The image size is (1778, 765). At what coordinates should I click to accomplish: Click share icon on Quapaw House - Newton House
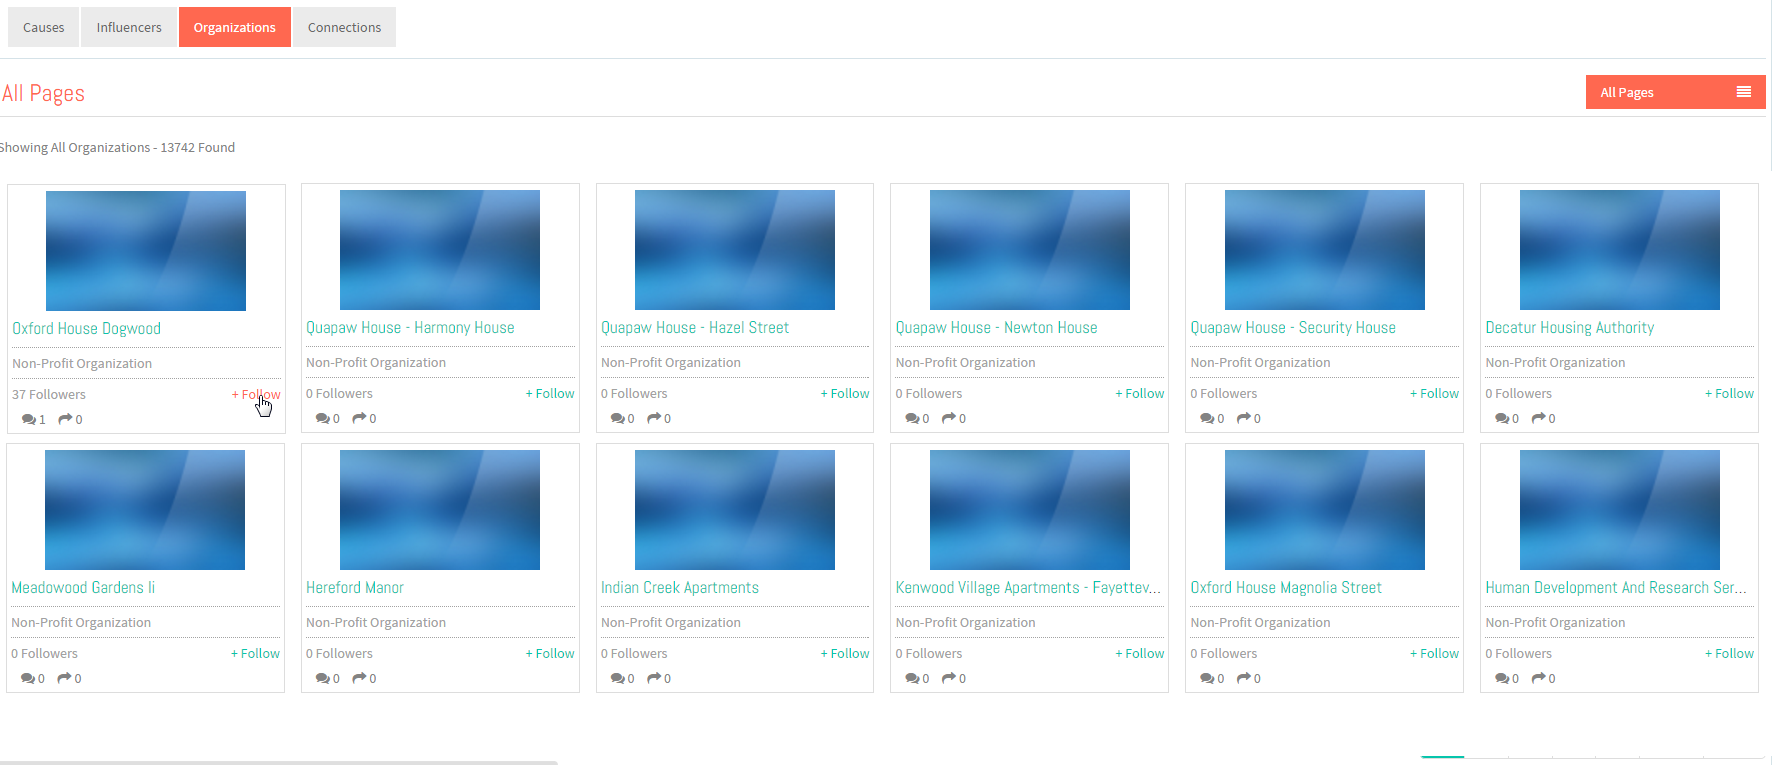(949, 418)
